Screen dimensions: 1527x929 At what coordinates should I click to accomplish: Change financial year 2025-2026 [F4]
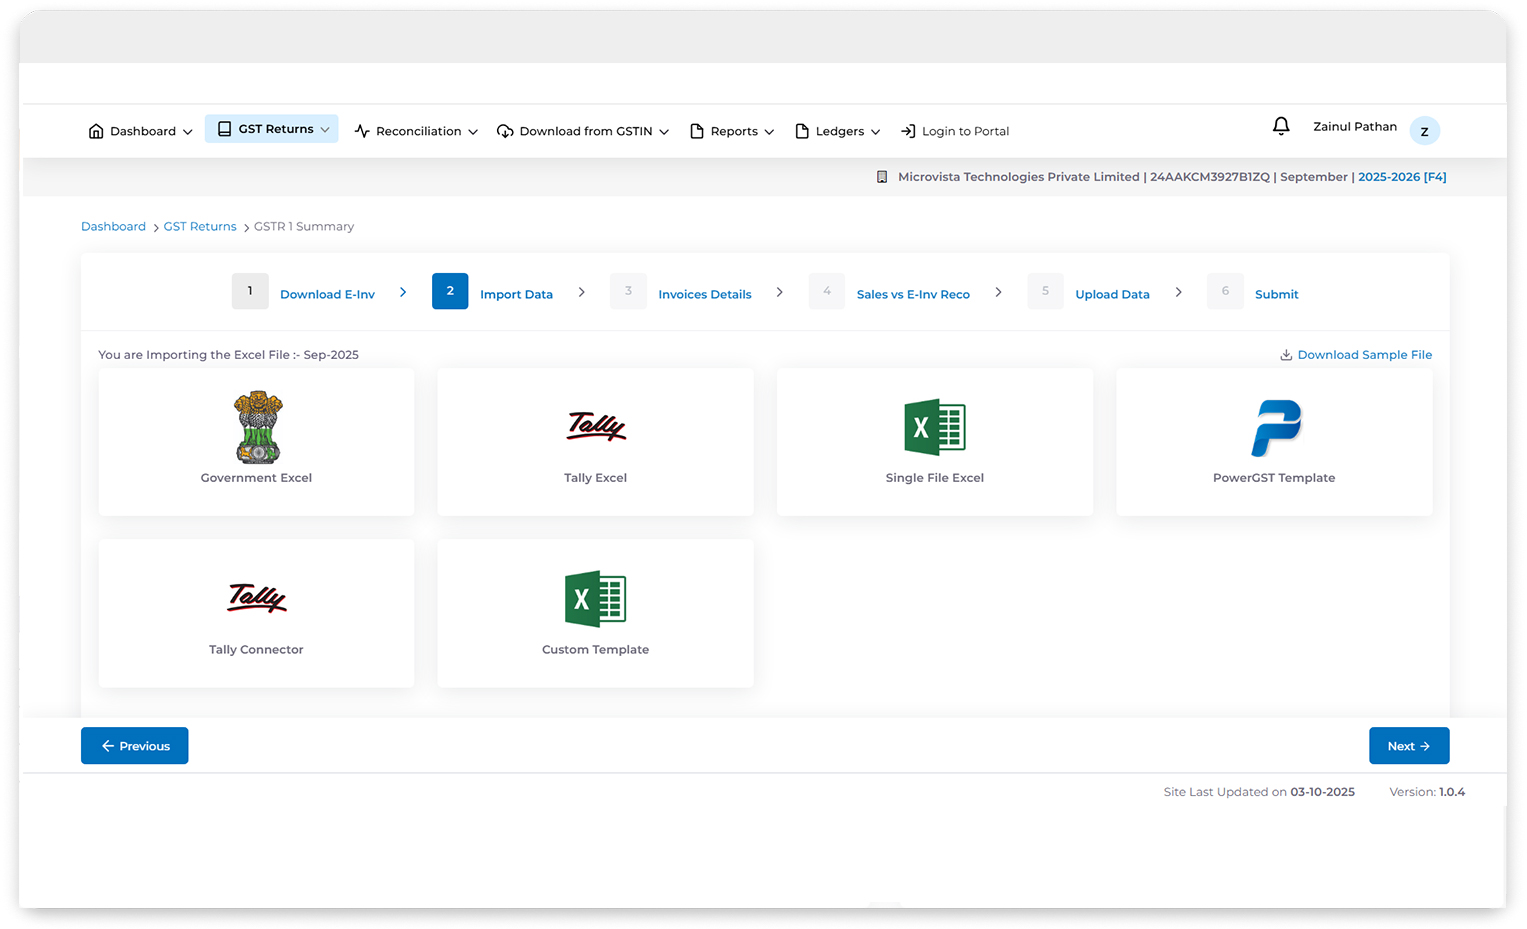tap(1401, 177)
